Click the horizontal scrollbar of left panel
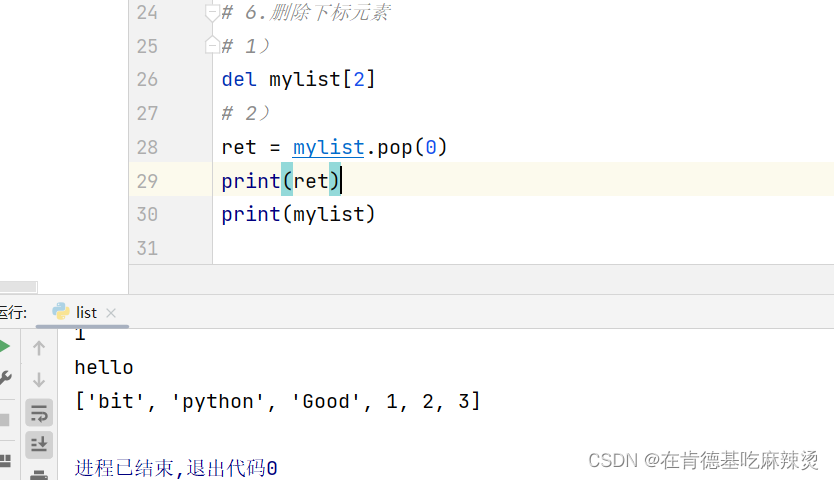This screenshot has height=480, width=834. pos(19,287)
